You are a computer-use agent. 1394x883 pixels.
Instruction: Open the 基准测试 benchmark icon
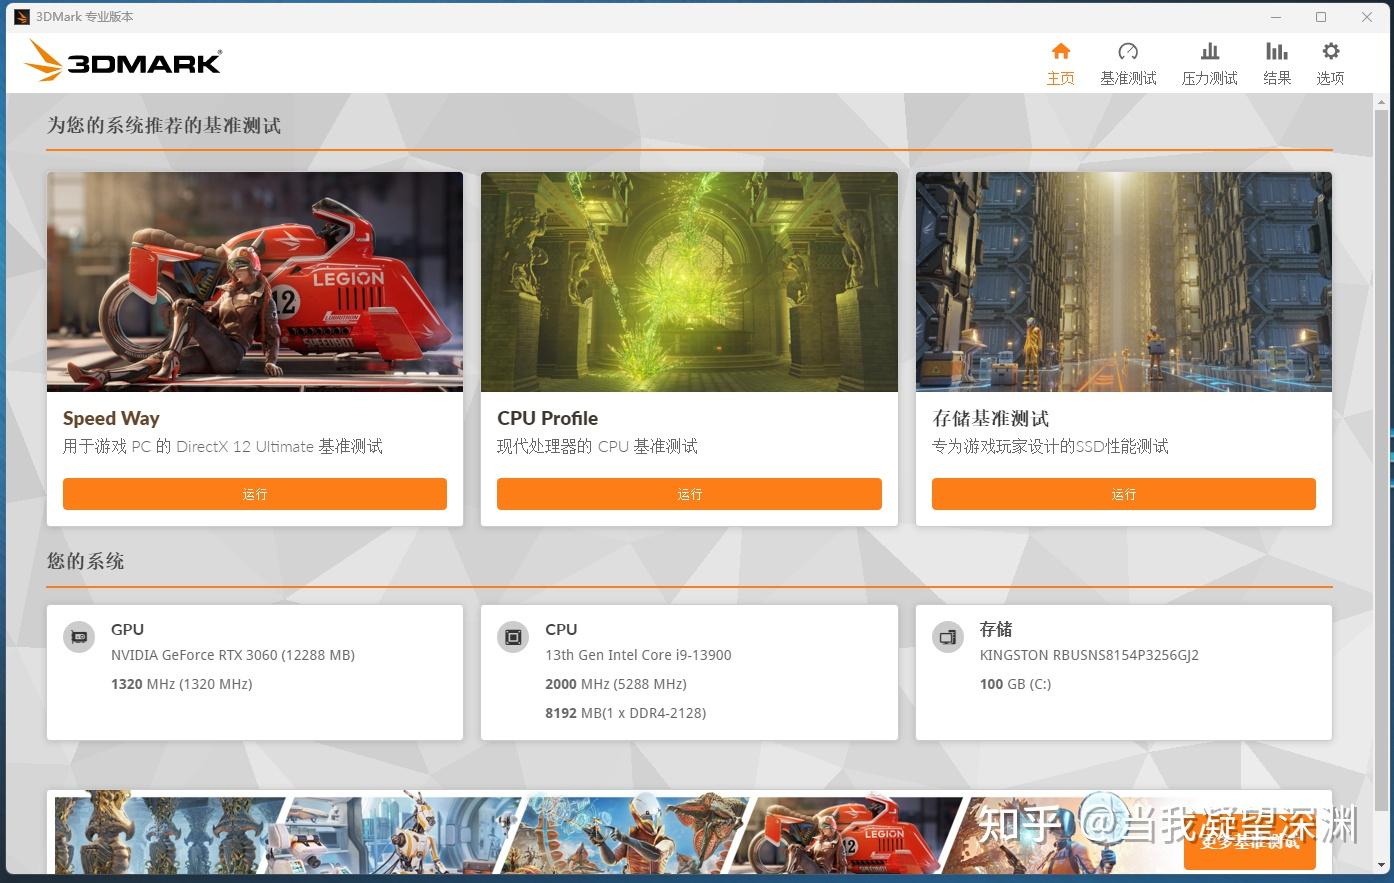1128,61
